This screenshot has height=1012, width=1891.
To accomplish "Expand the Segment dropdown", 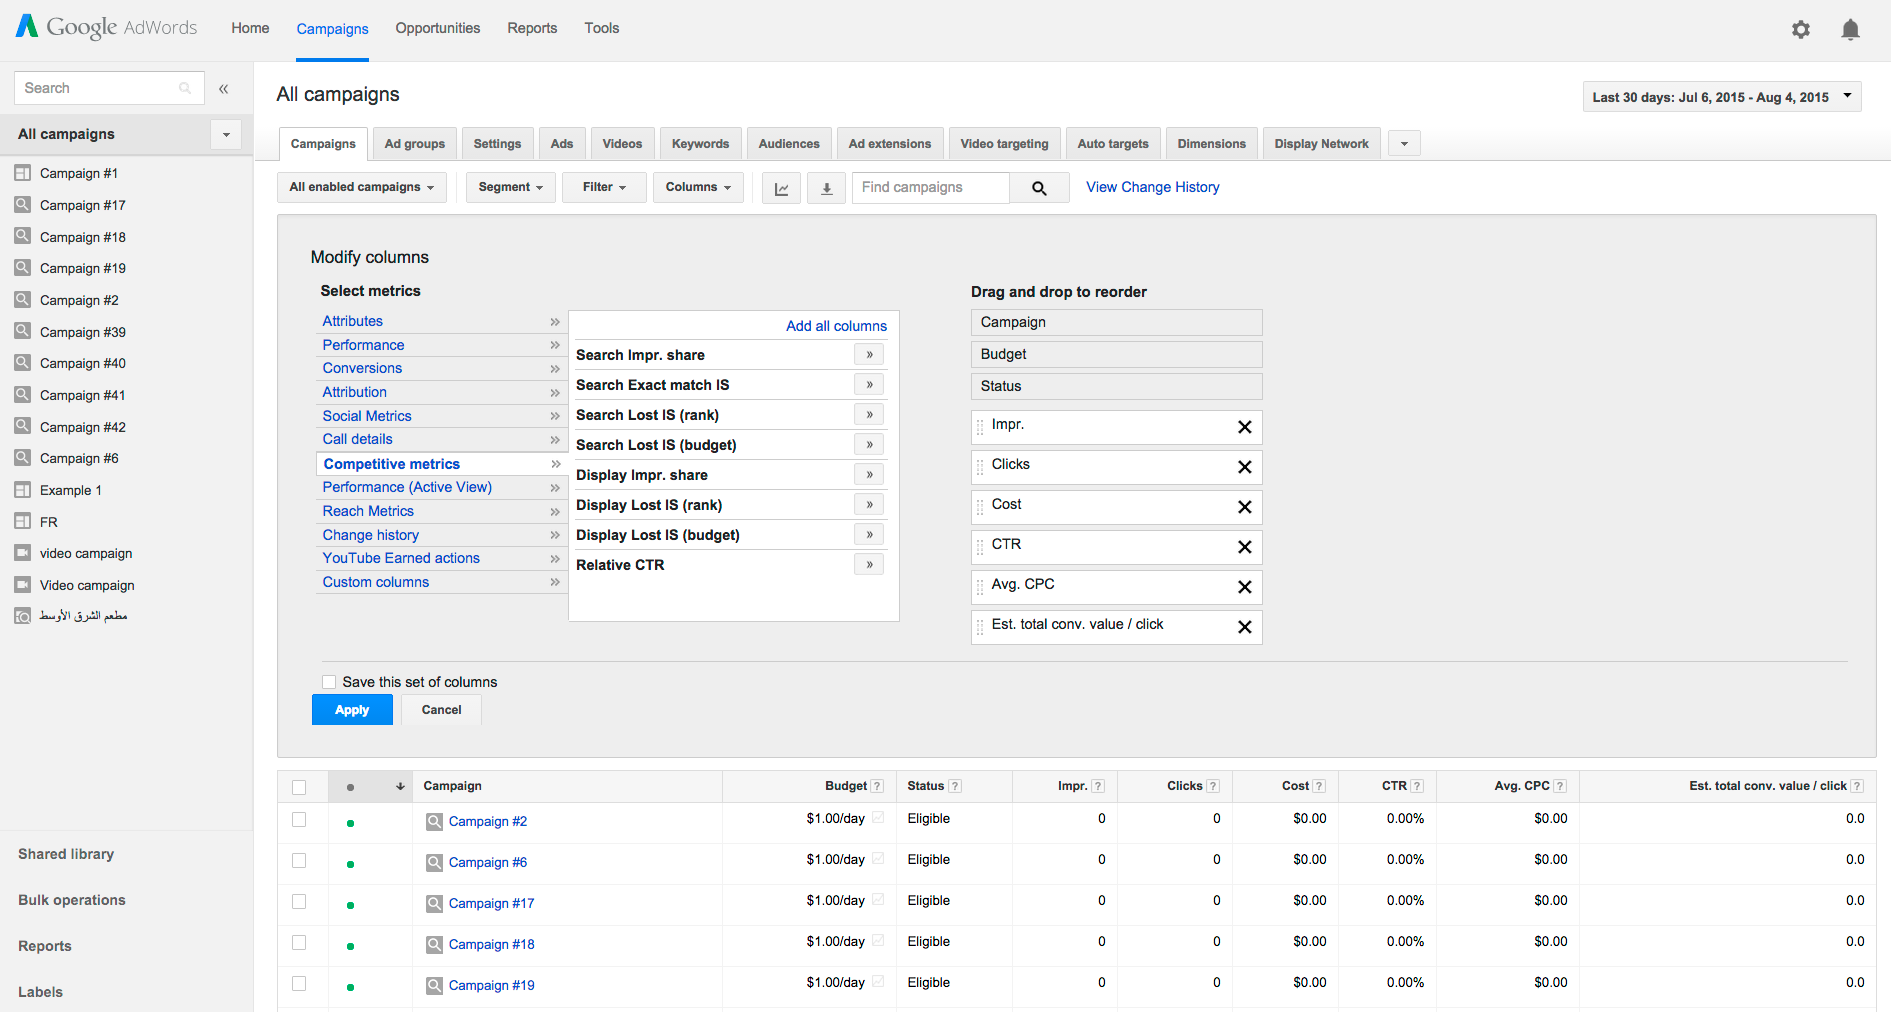I will click(x=510, y=187).
